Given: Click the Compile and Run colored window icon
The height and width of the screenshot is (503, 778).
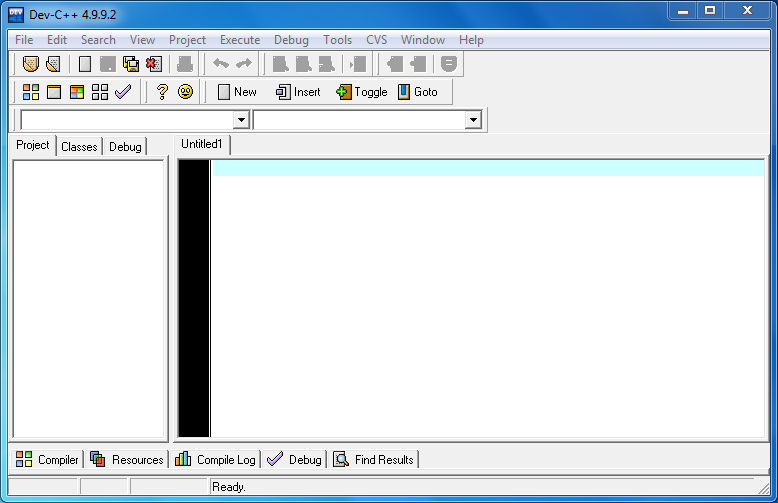Looking at the screenshot, I should 77,92.
